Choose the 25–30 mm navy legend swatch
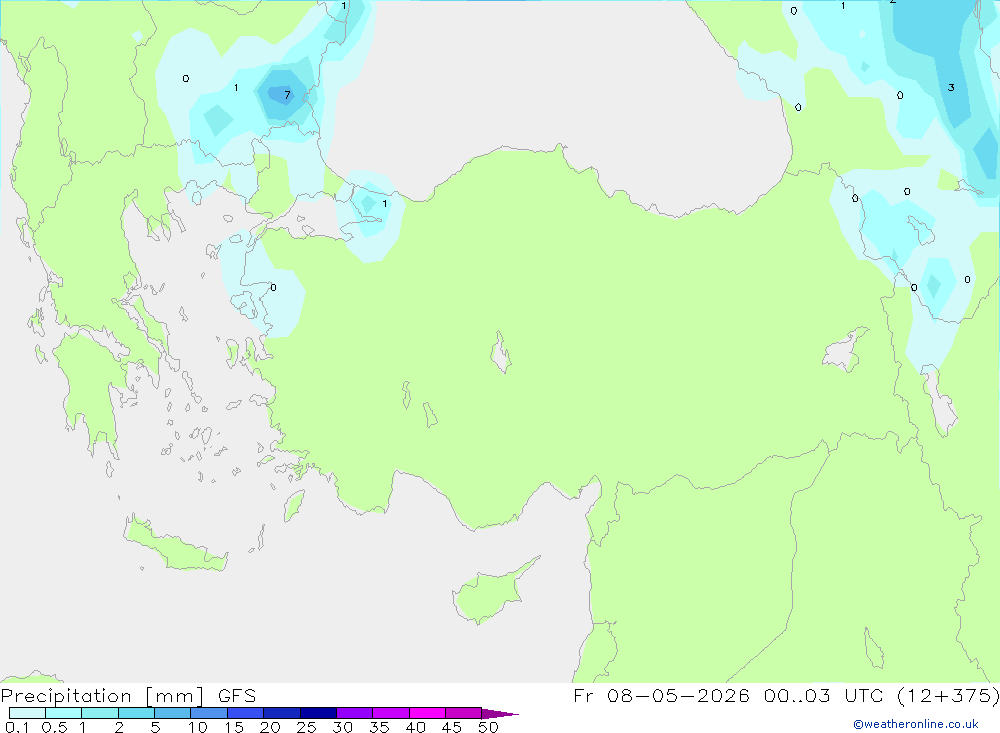 (x=318, y=713)
